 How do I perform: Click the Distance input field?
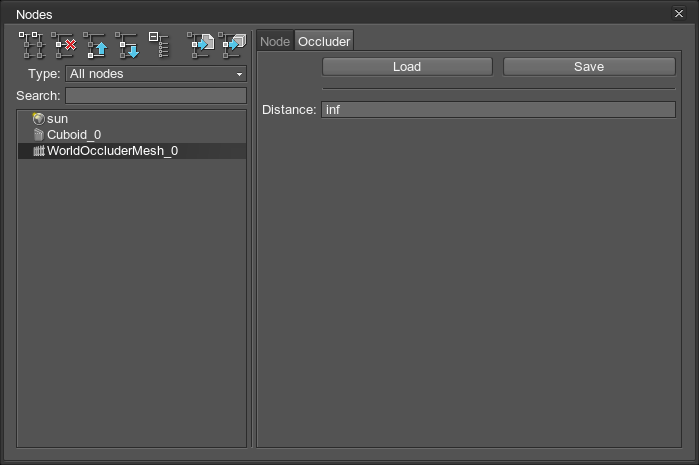(498, 109)
